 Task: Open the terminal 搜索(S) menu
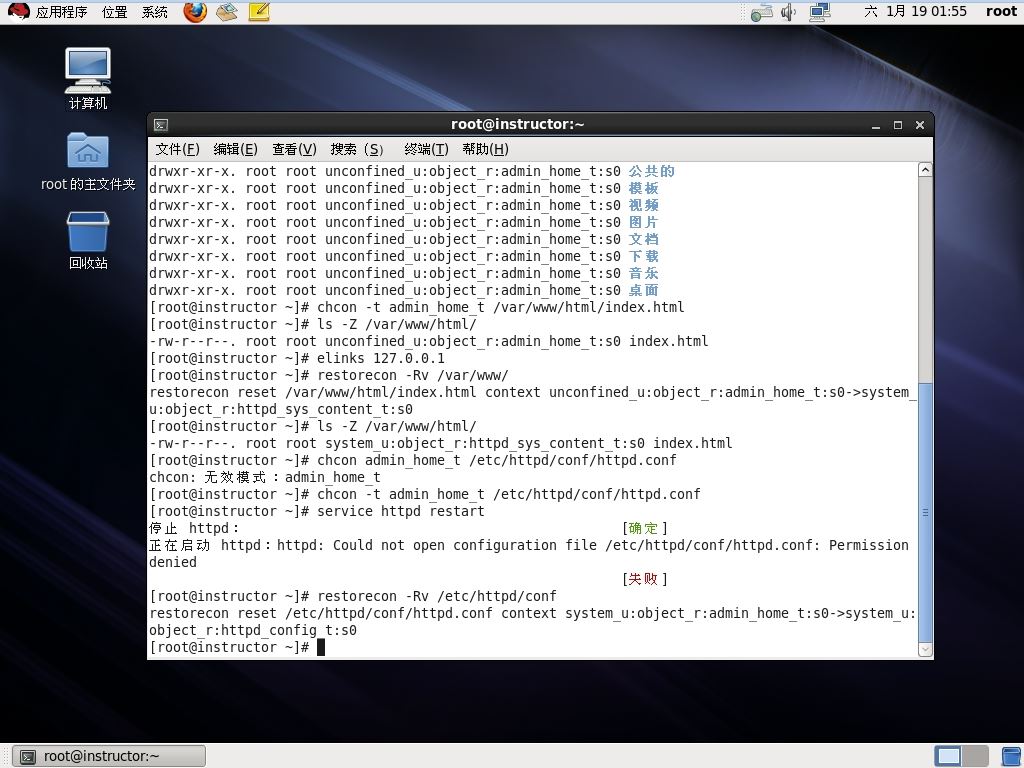(x=357, y=150)
